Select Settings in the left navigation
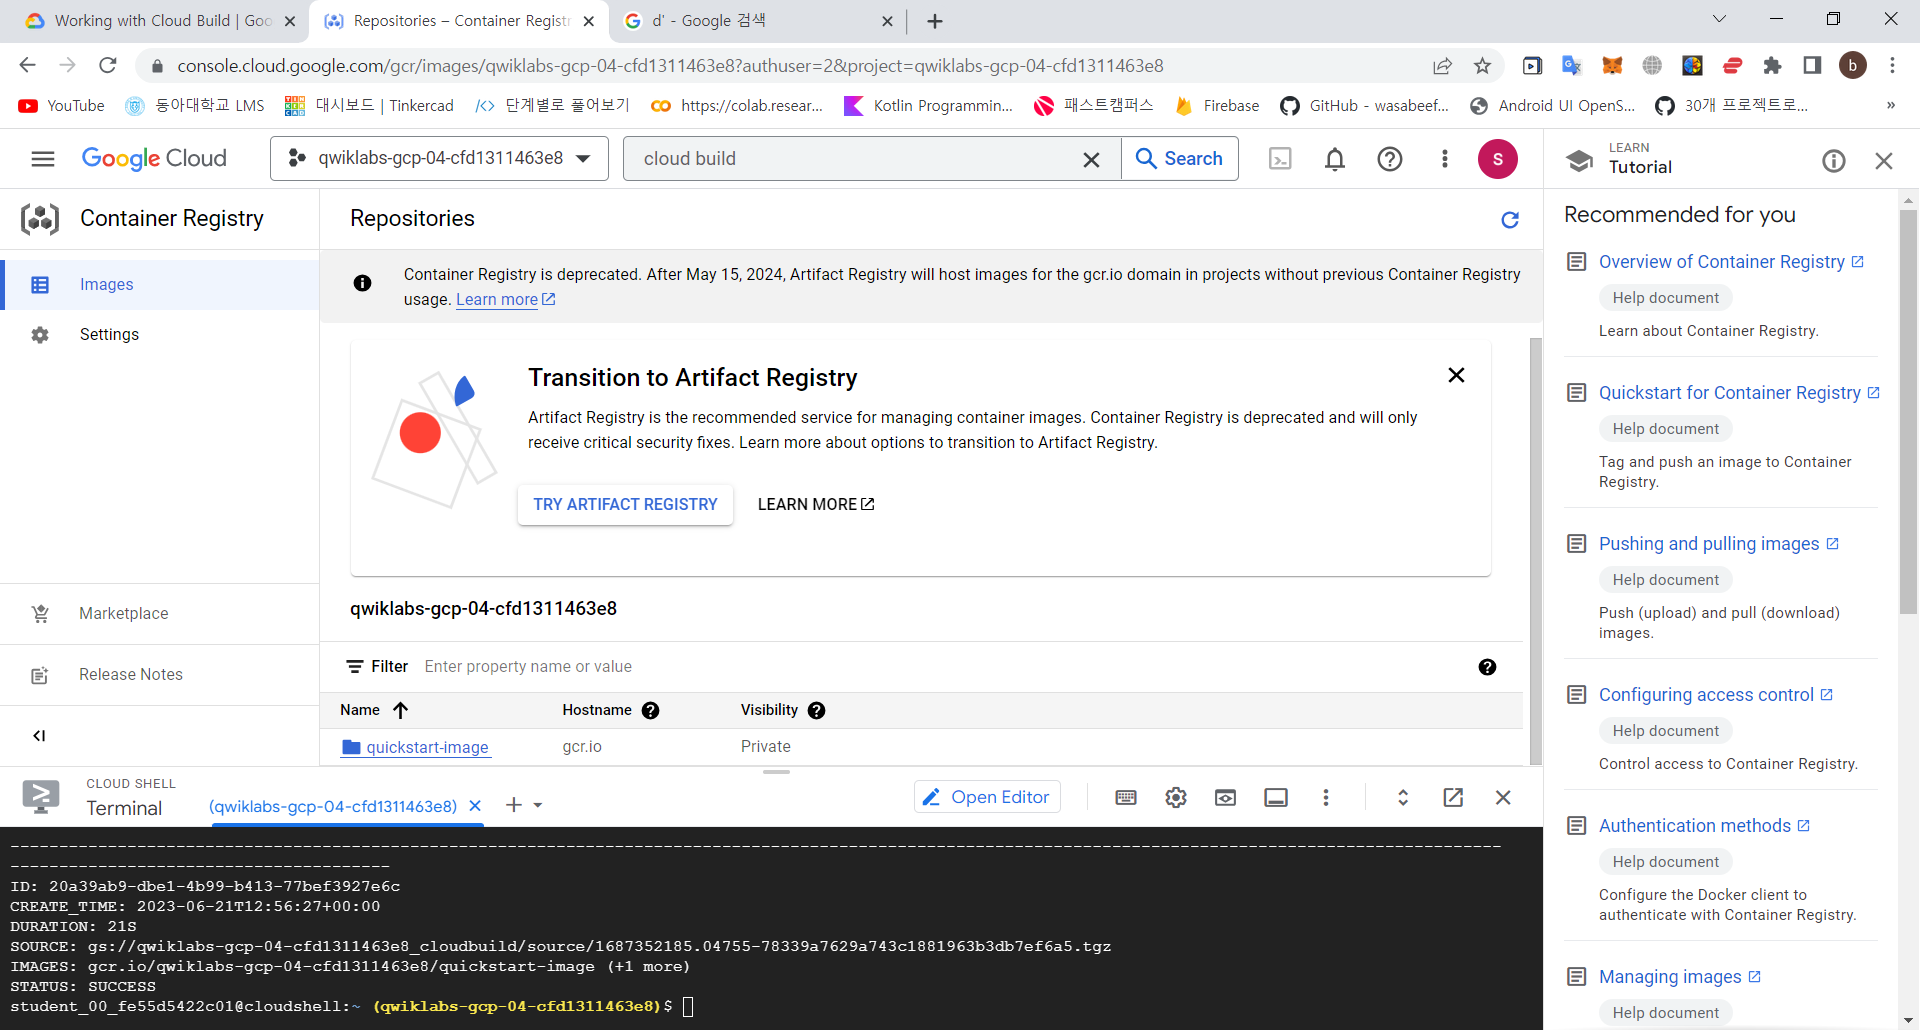1920x1030 pixels. 160,335
